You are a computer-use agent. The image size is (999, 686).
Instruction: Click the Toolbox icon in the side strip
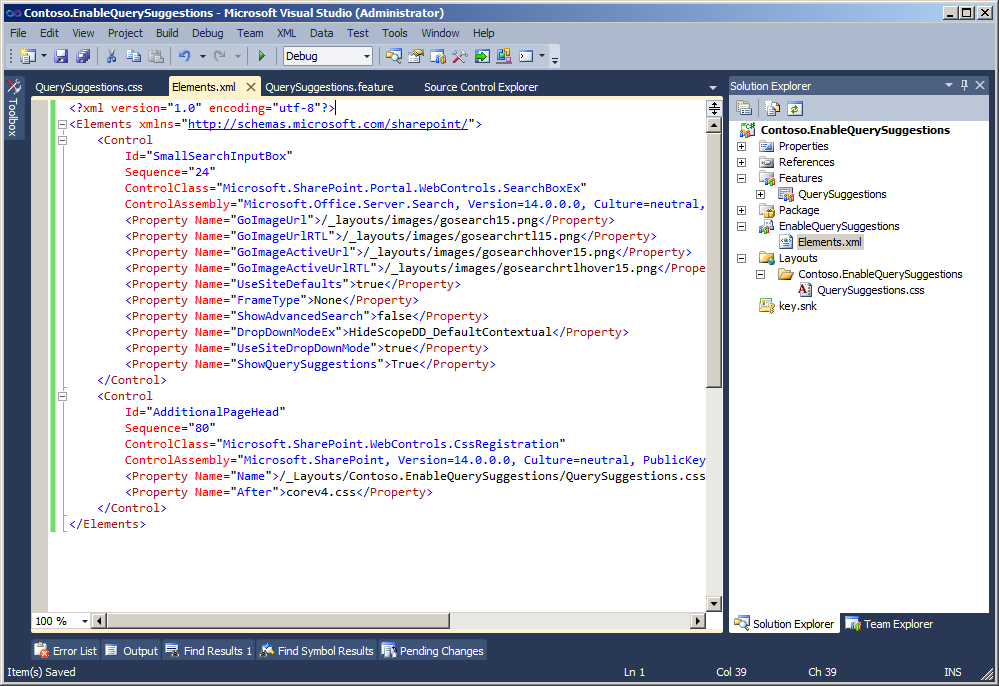[13, 86]
